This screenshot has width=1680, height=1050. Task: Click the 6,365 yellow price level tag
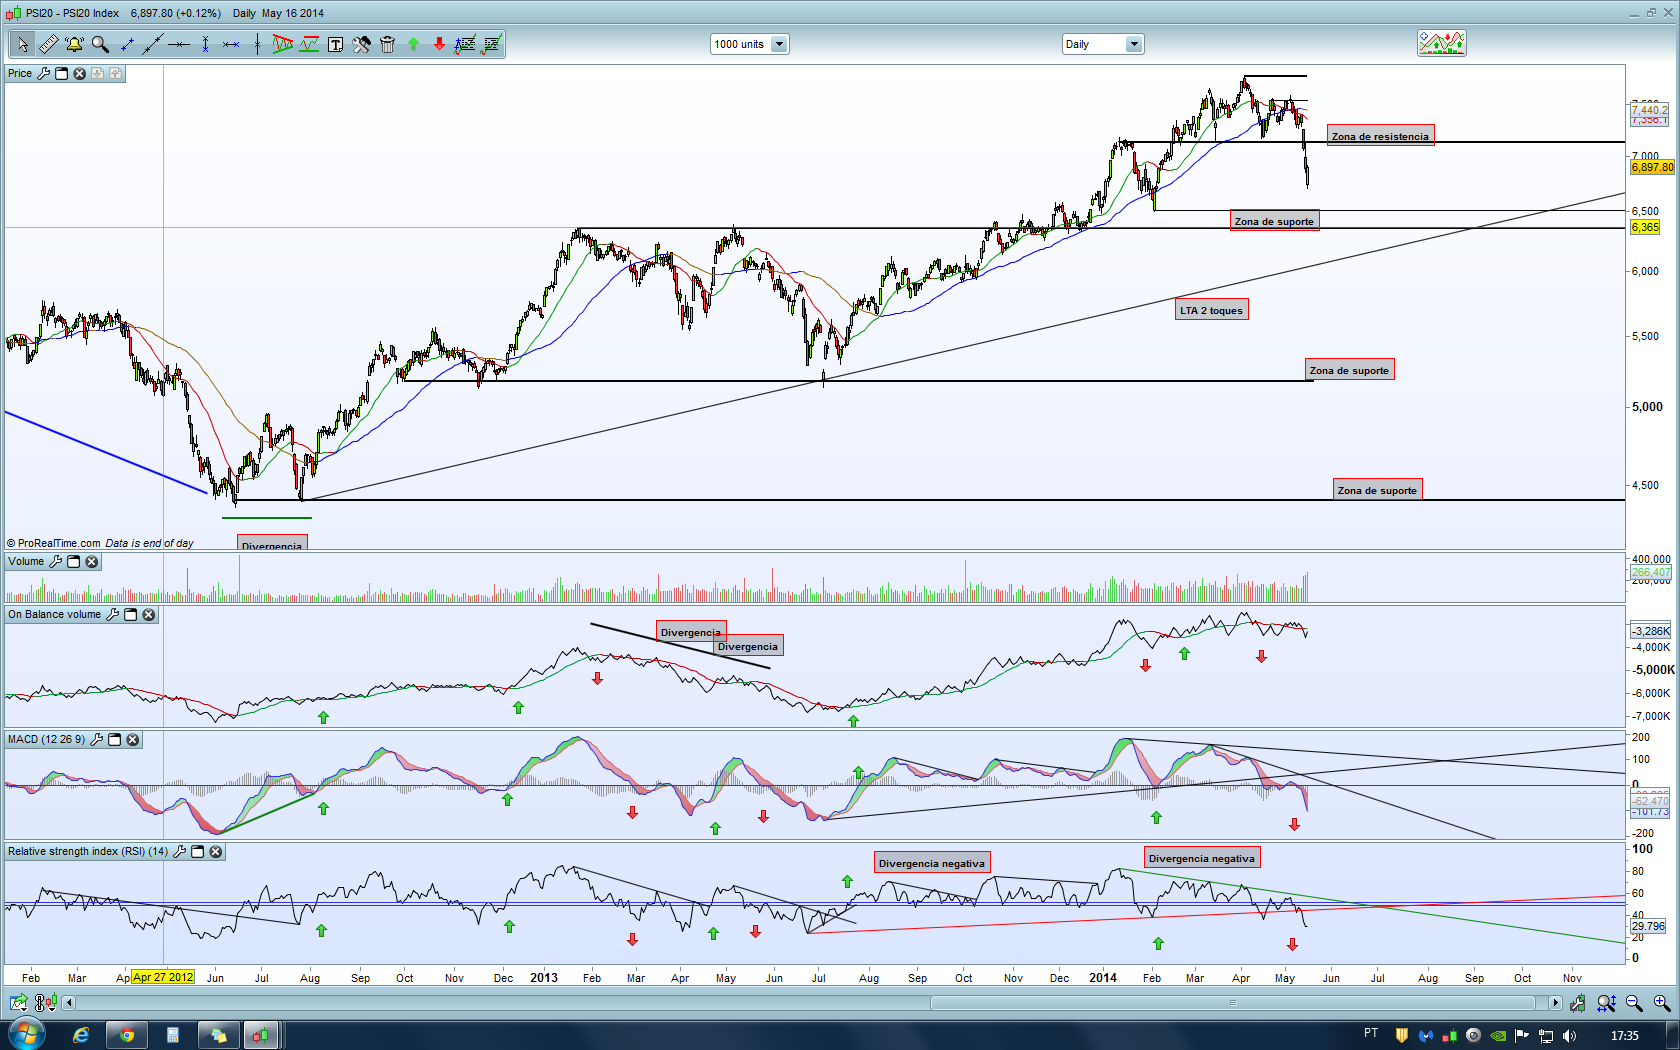pos(1645,227)
